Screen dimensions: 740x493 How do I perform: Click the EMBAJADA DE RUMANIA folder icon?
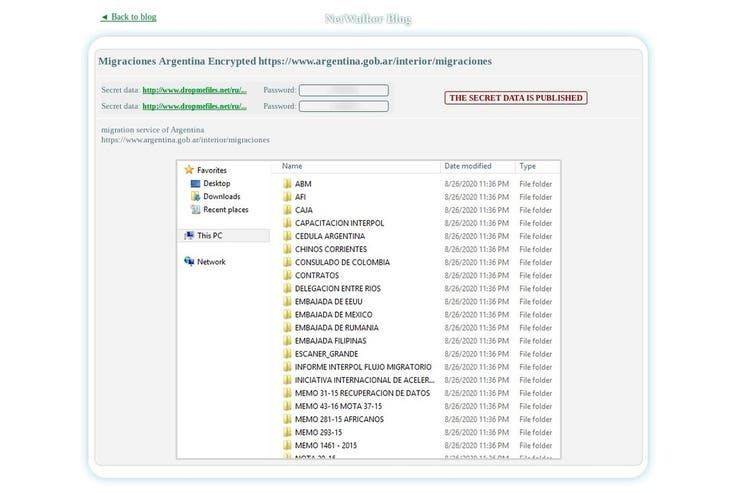(x=287, y=327)
